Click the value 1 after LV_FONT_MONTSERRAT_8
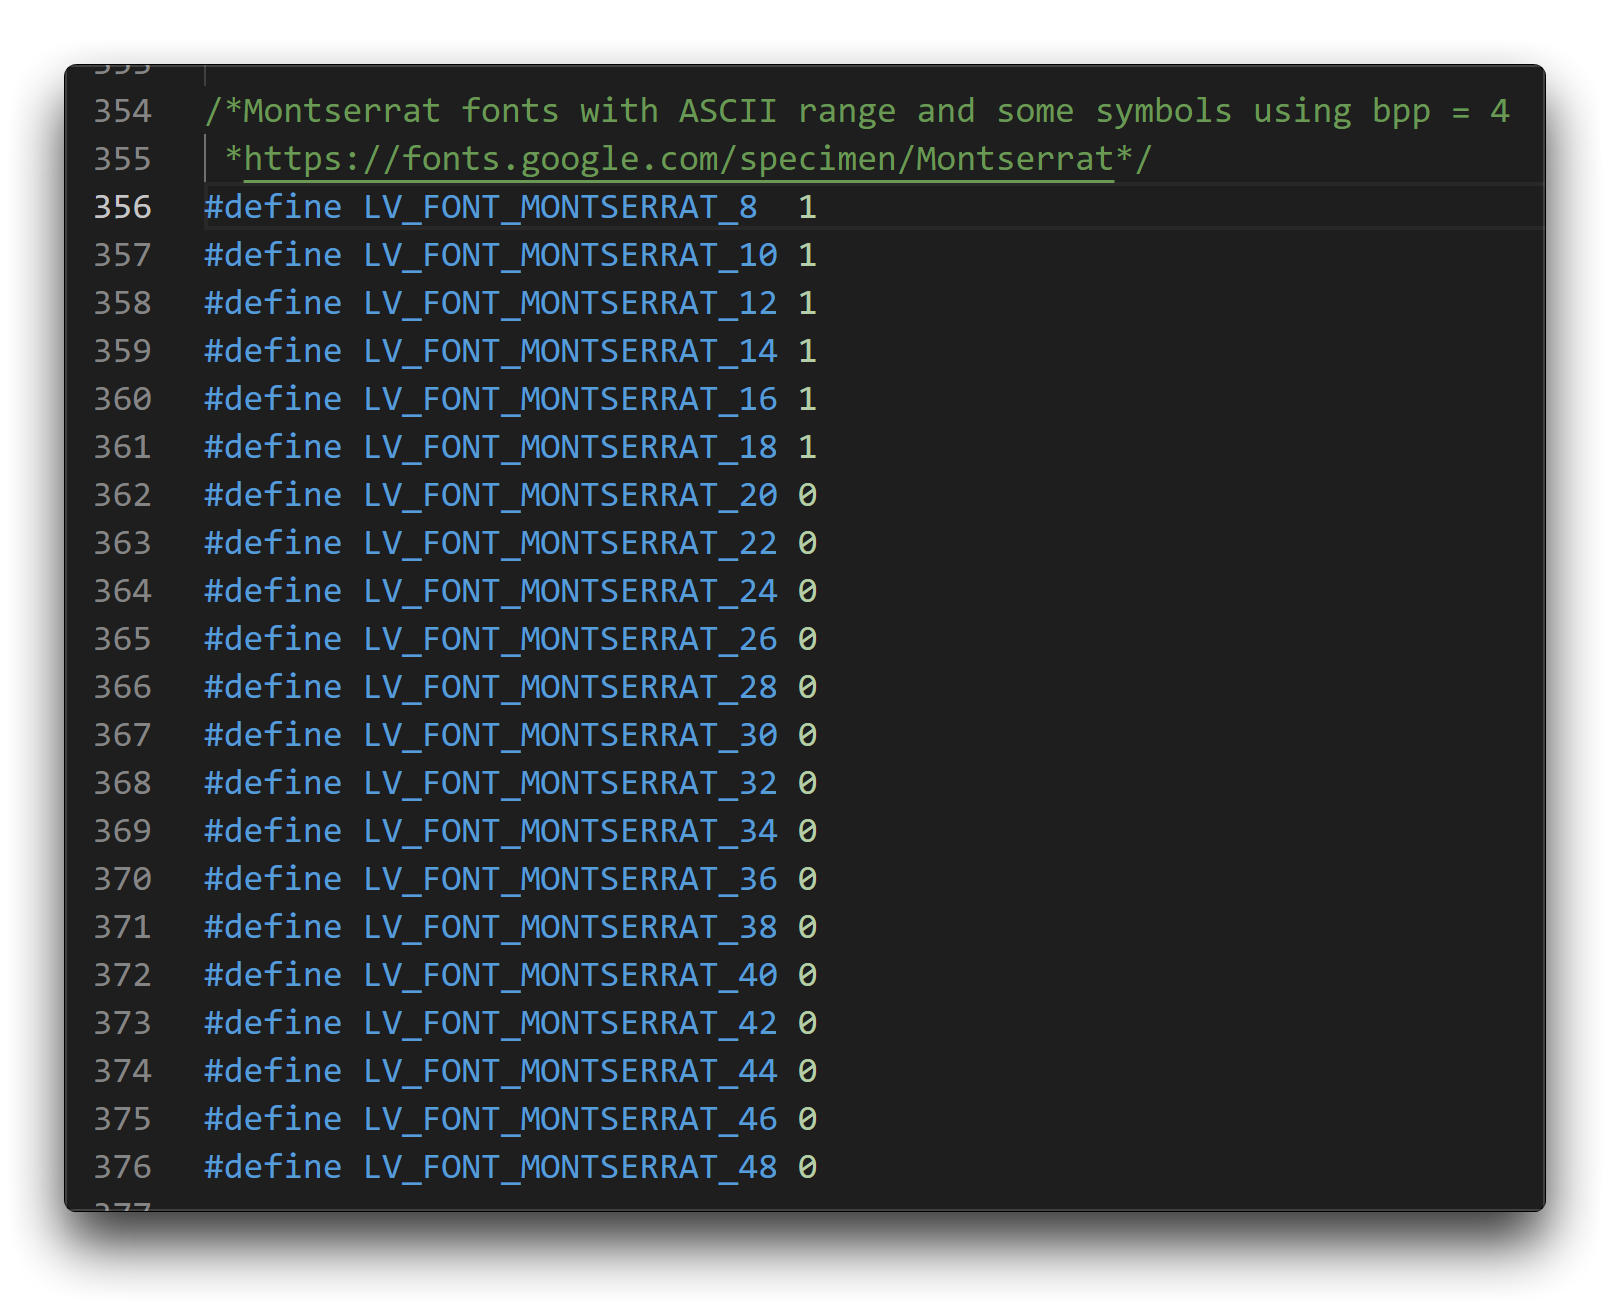Viewport: 1610px width, 1308px height. point(808,207)
